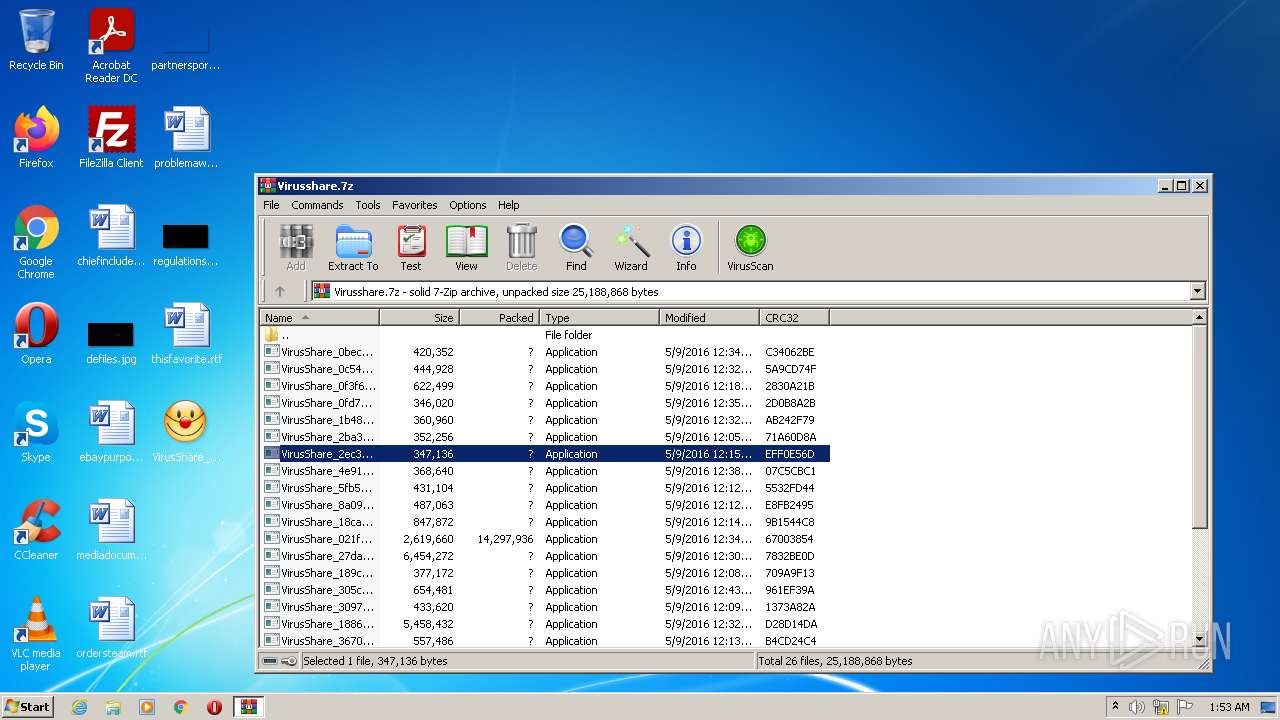Click the taskbar clock showing 1:53 AM
This screenshot has height=720, width=1280.
pyautogui.click(x=1229, y=707)
